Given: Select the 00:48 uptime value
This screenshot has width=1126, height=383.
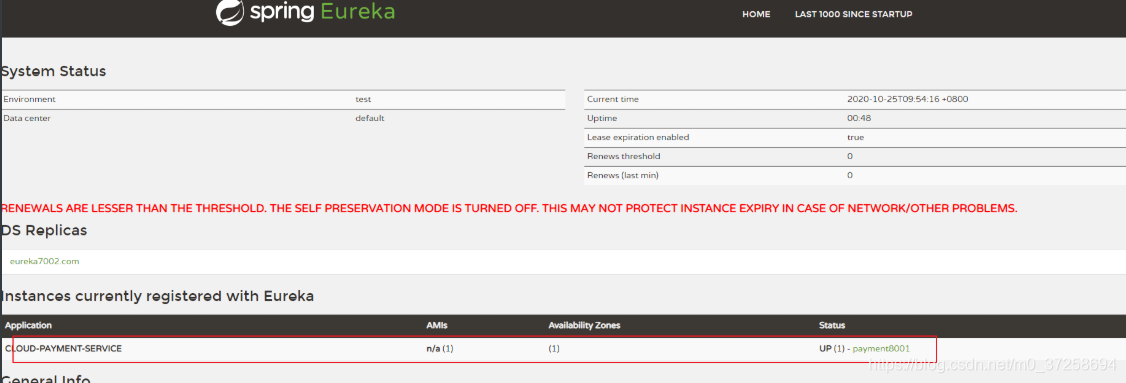Looking at the screenshot, I should (859, 118).
